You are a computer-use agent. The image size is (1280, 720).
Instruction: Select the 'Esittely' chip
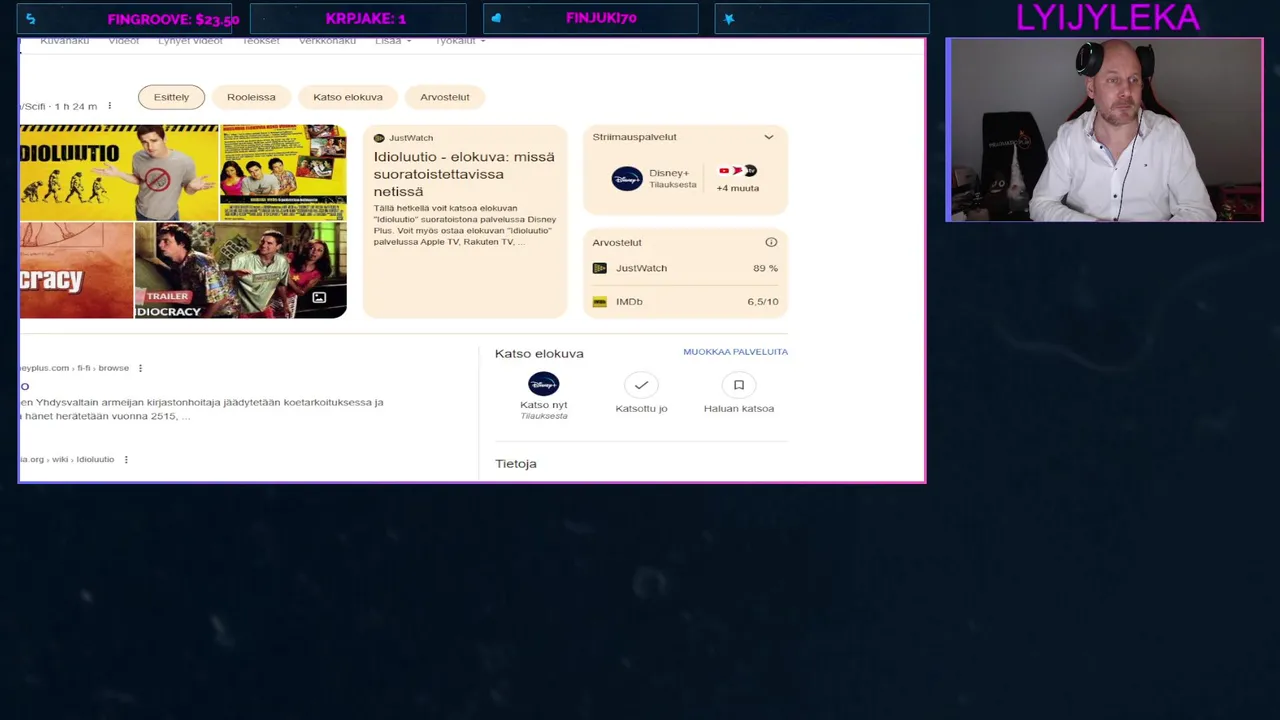point(171,97)
